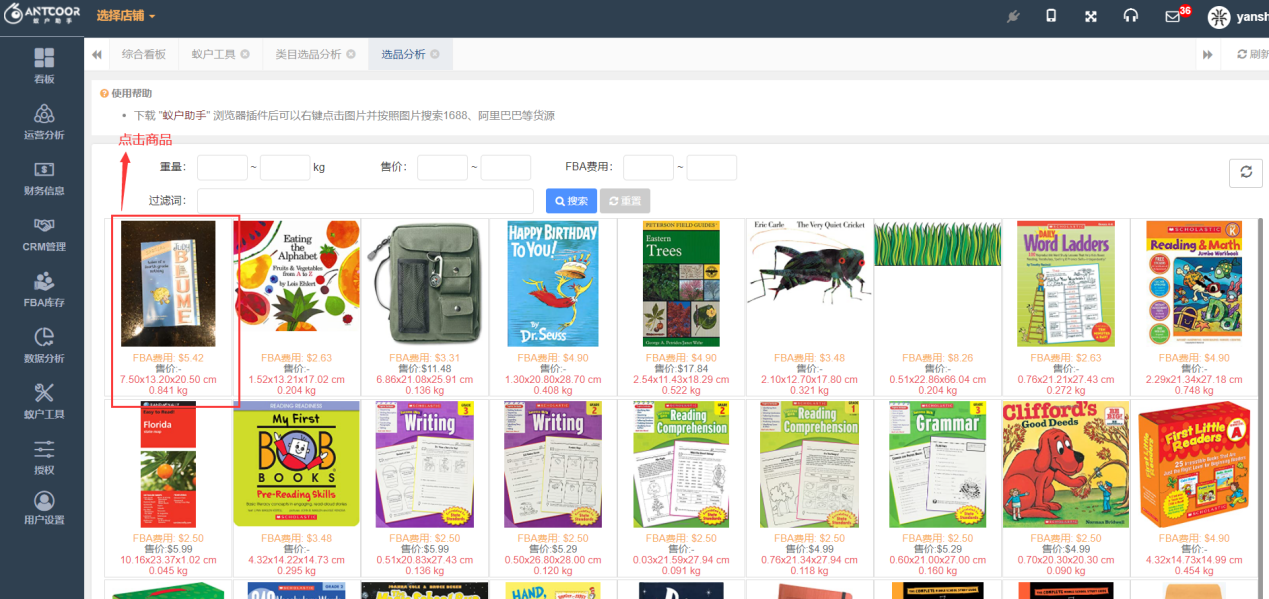Close the 蚁户工具 tab

pyautogui.click(x=245, y=54)
